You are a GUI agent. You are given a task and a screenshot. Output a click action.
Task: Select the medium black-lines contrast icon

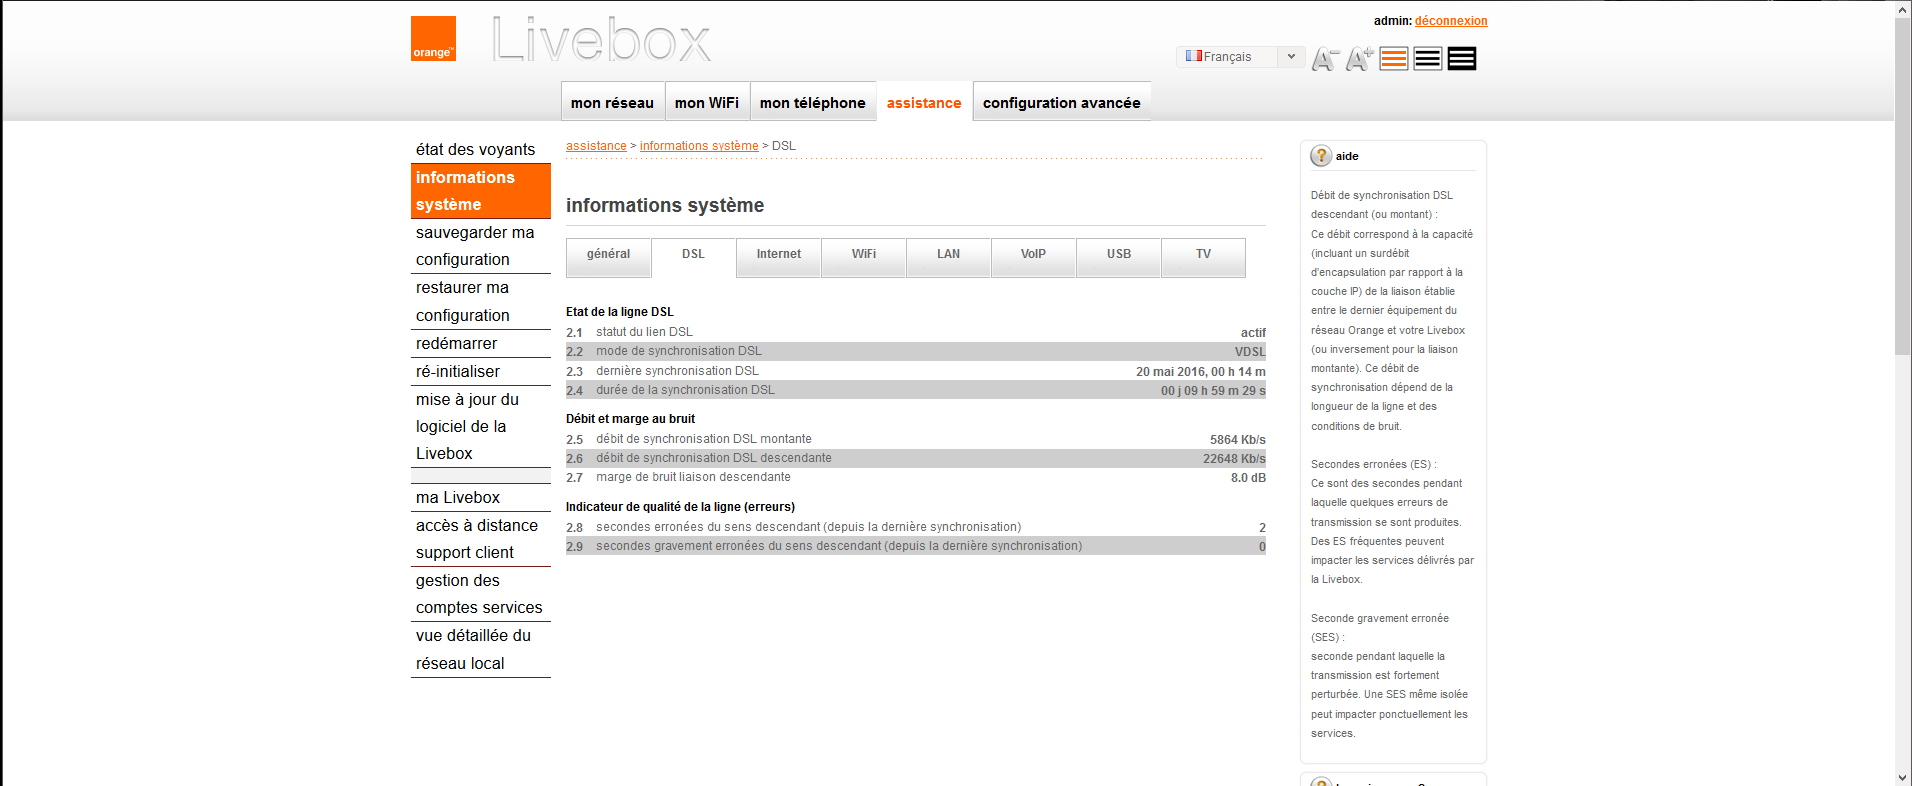(1428, 59)
